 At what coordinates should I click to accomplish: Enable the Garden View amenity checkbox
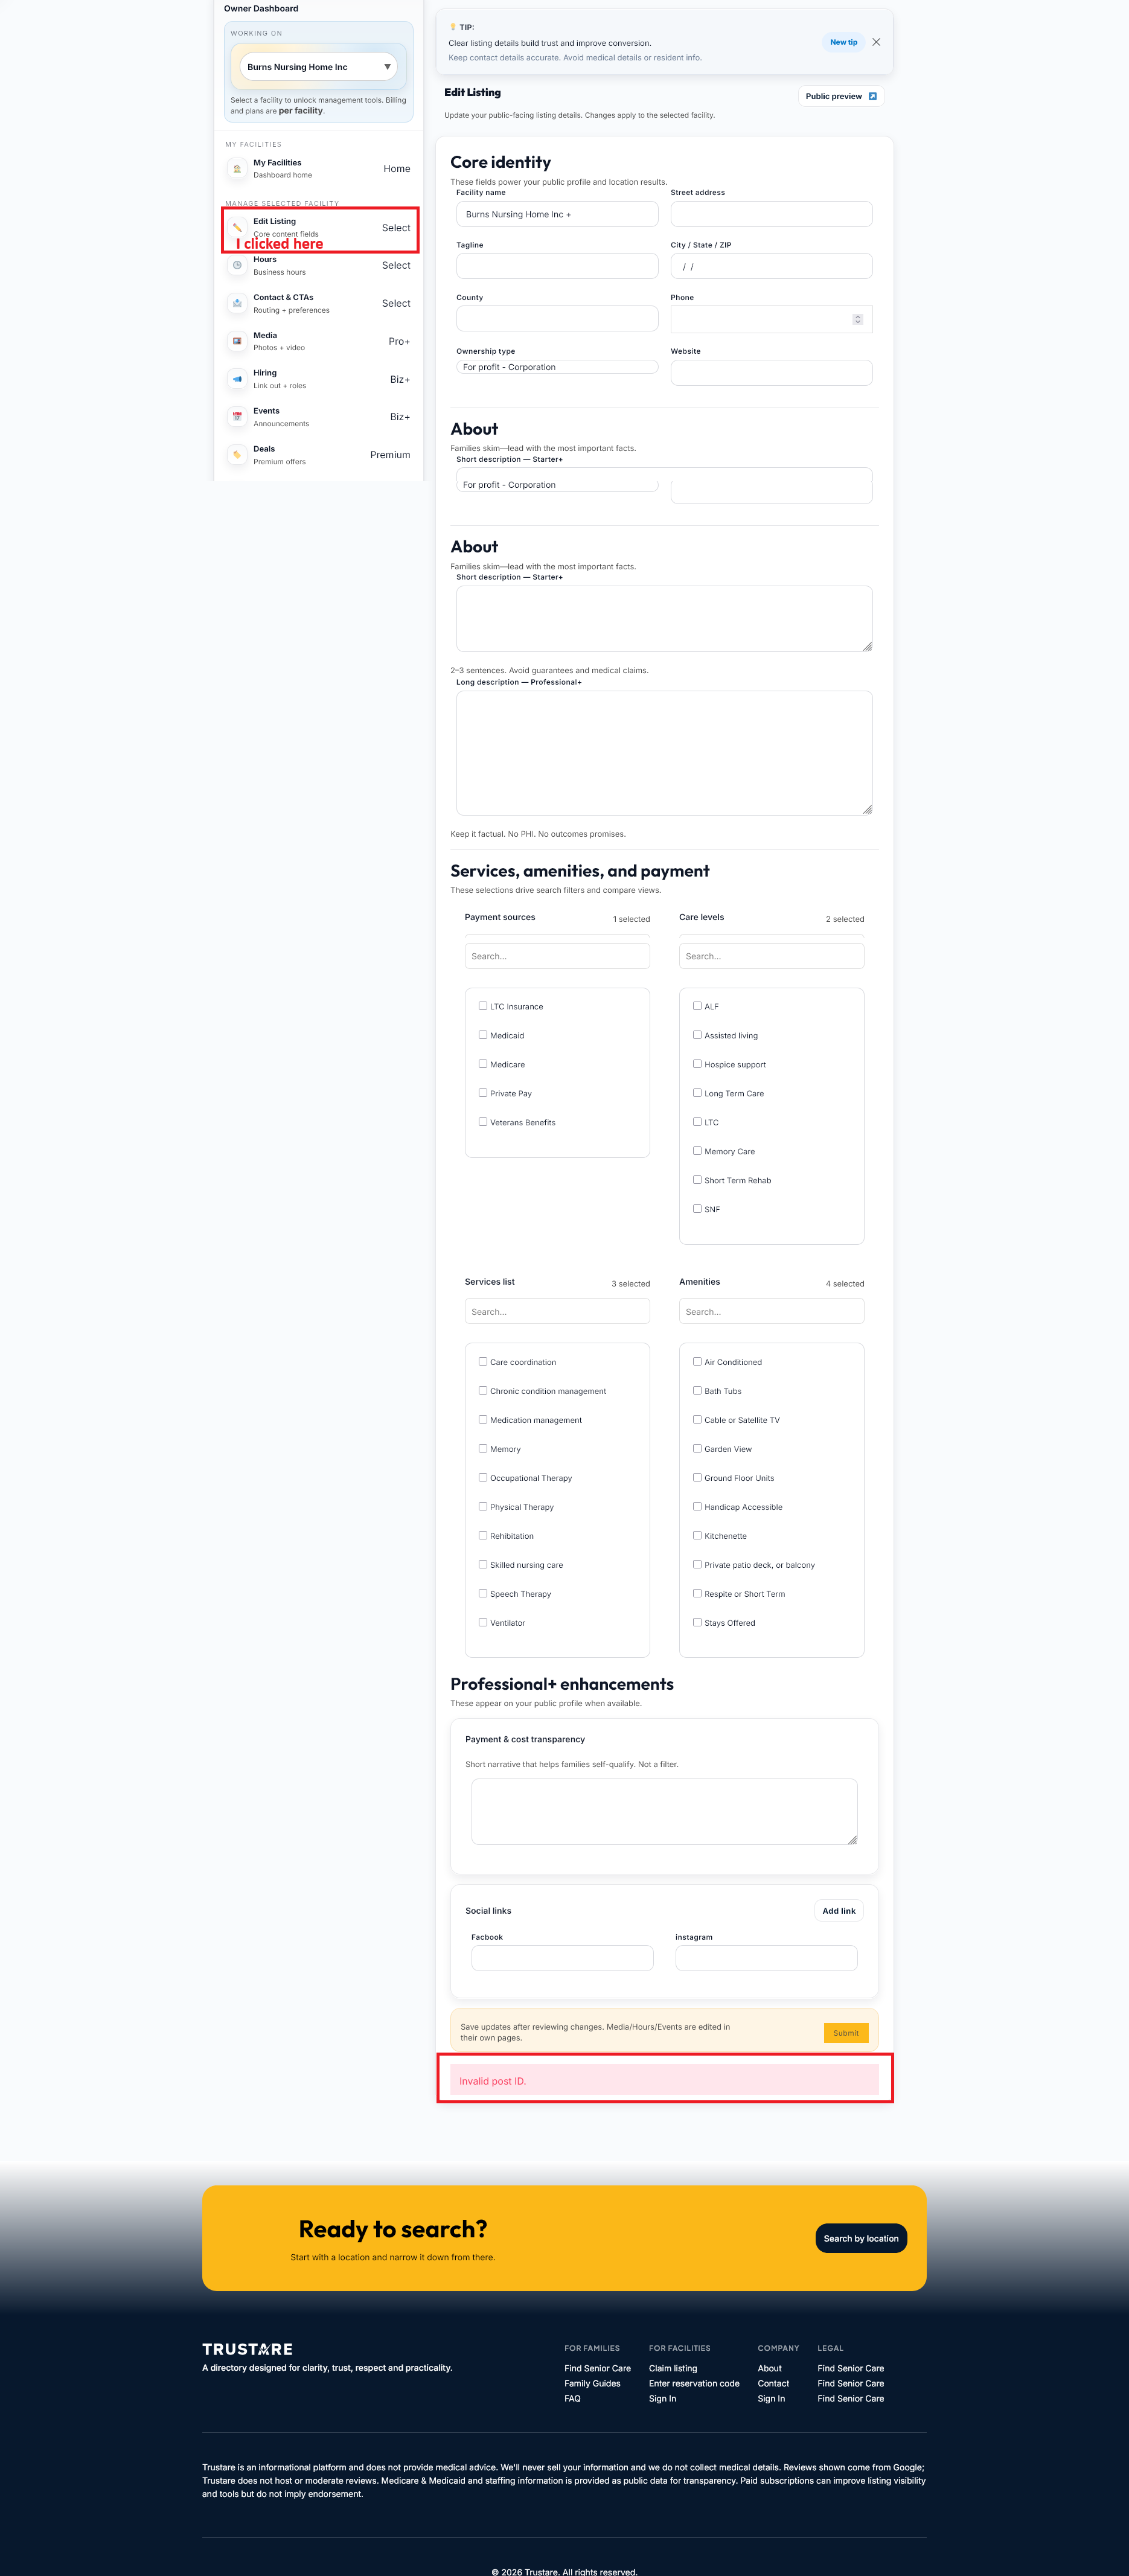(x=697, y=1448)
